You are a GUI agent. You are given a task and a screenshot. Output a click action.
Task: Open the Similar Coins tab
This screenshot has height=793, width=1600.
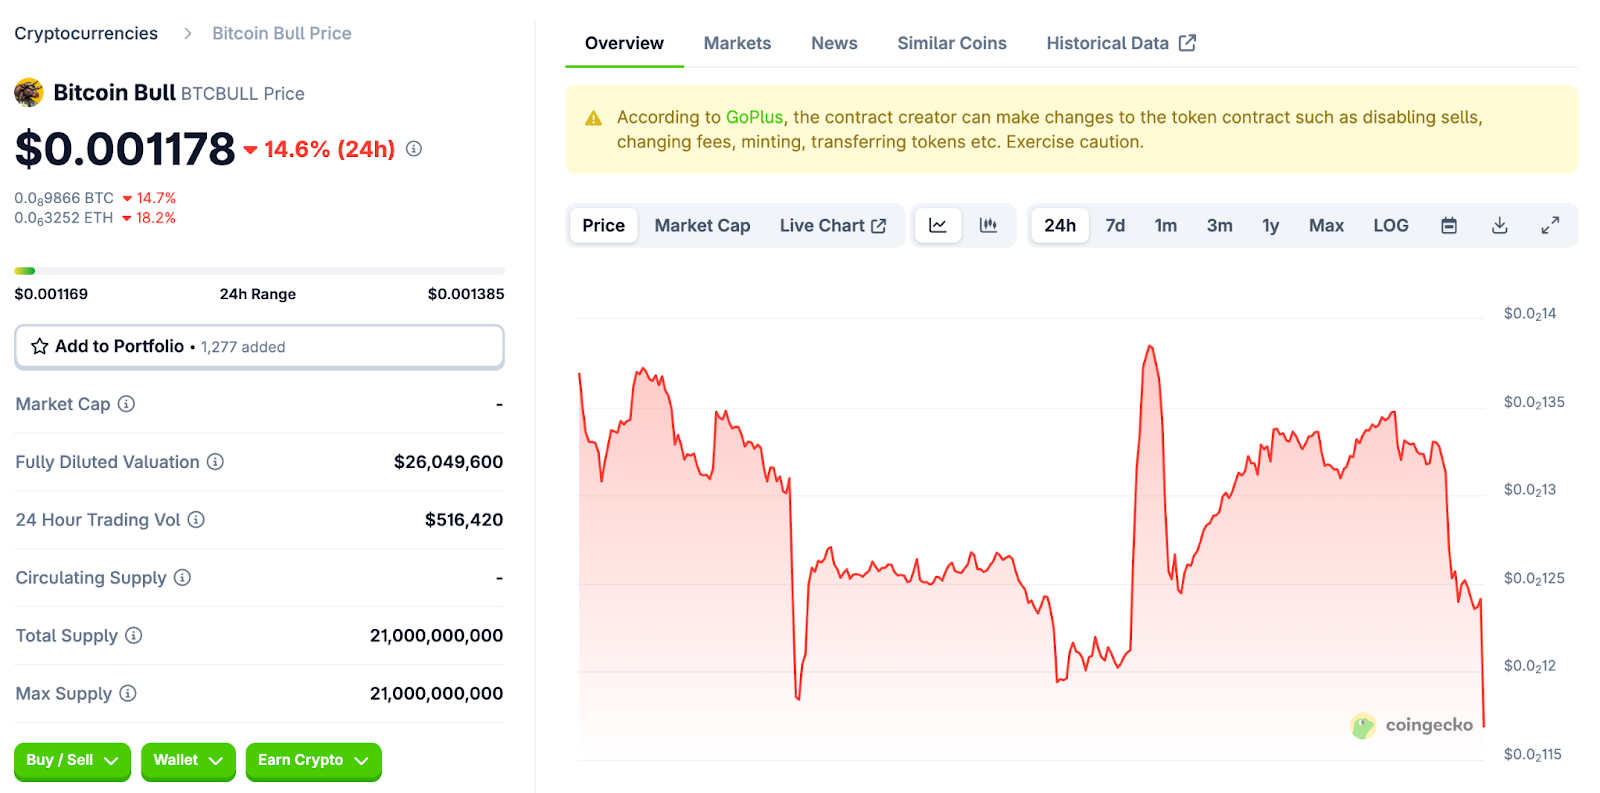click(x=952, y=44)
